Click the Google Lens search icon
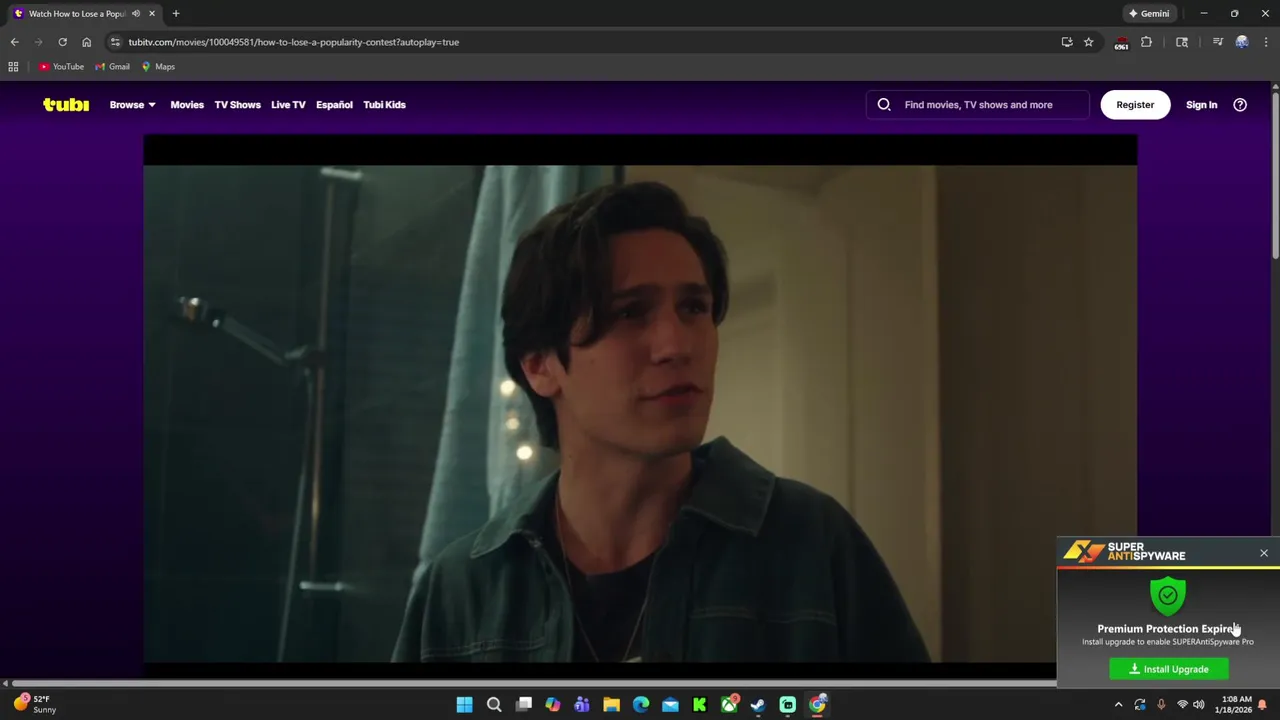The height and width of the screenshot is (720, 1280). click(1182, 42)
